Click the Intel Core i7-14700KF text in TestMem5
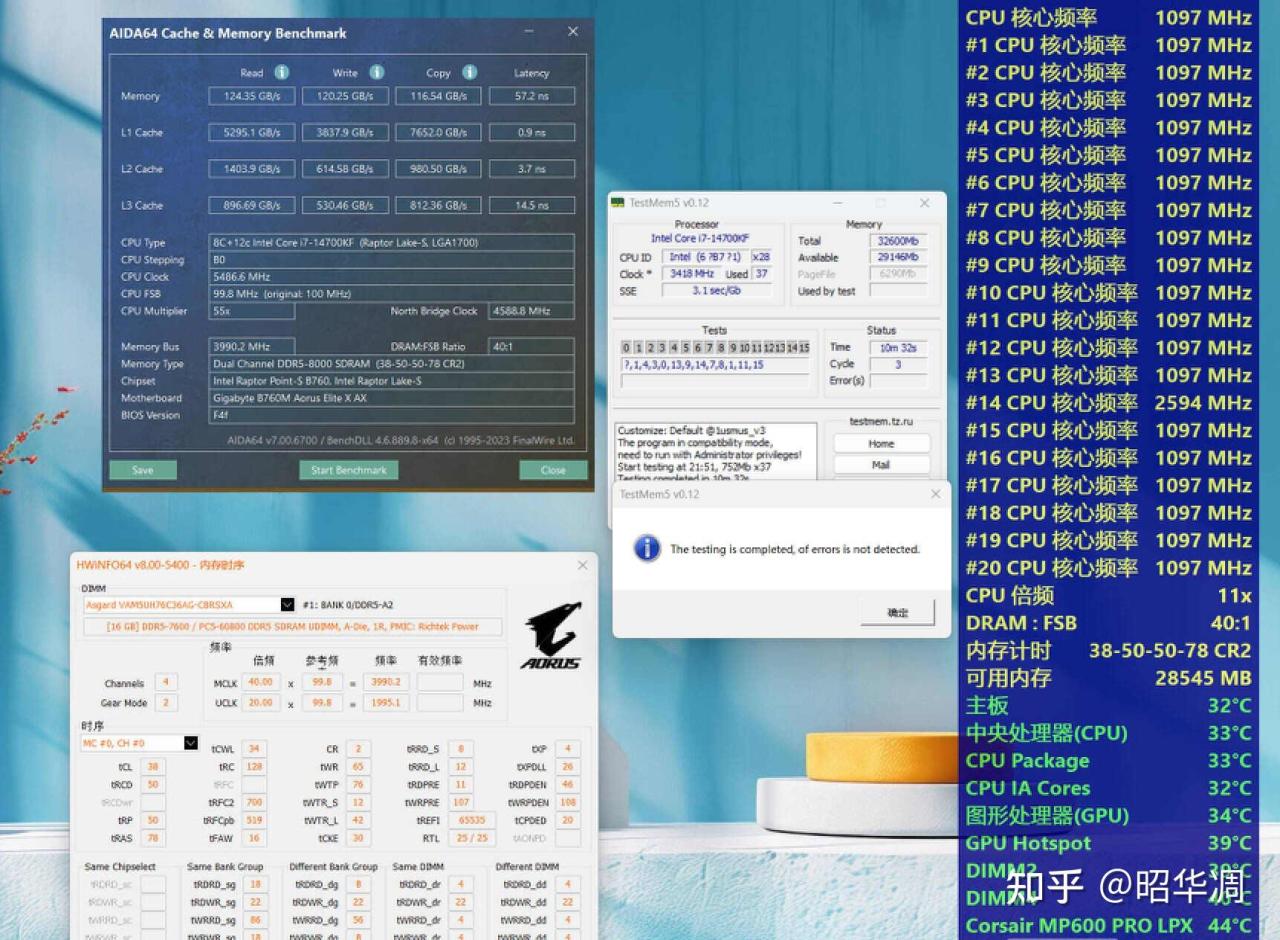Image resolution: width=1280 pixels, height=940 pixels. click(x=699, y=238)
